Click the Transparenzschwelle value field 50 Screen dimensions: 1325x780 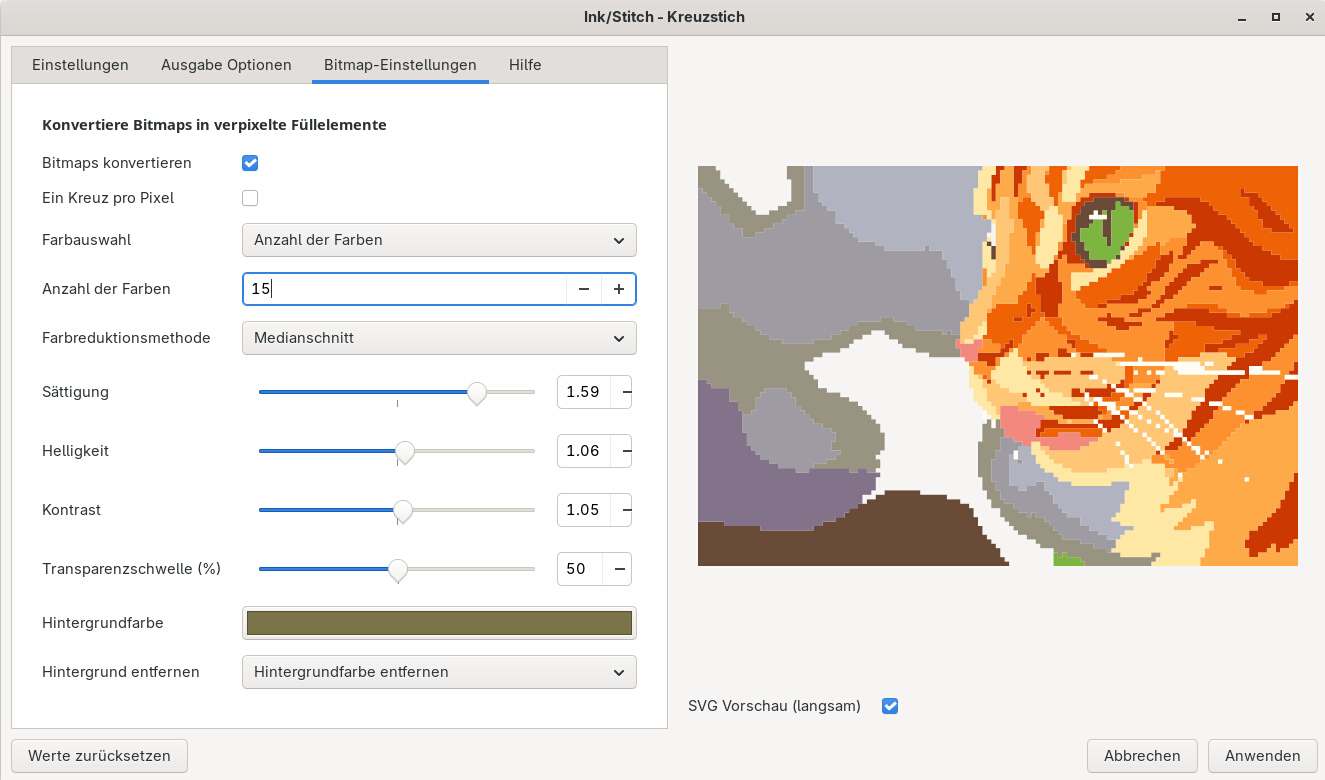pyautogui.click(x=579, y=569)
